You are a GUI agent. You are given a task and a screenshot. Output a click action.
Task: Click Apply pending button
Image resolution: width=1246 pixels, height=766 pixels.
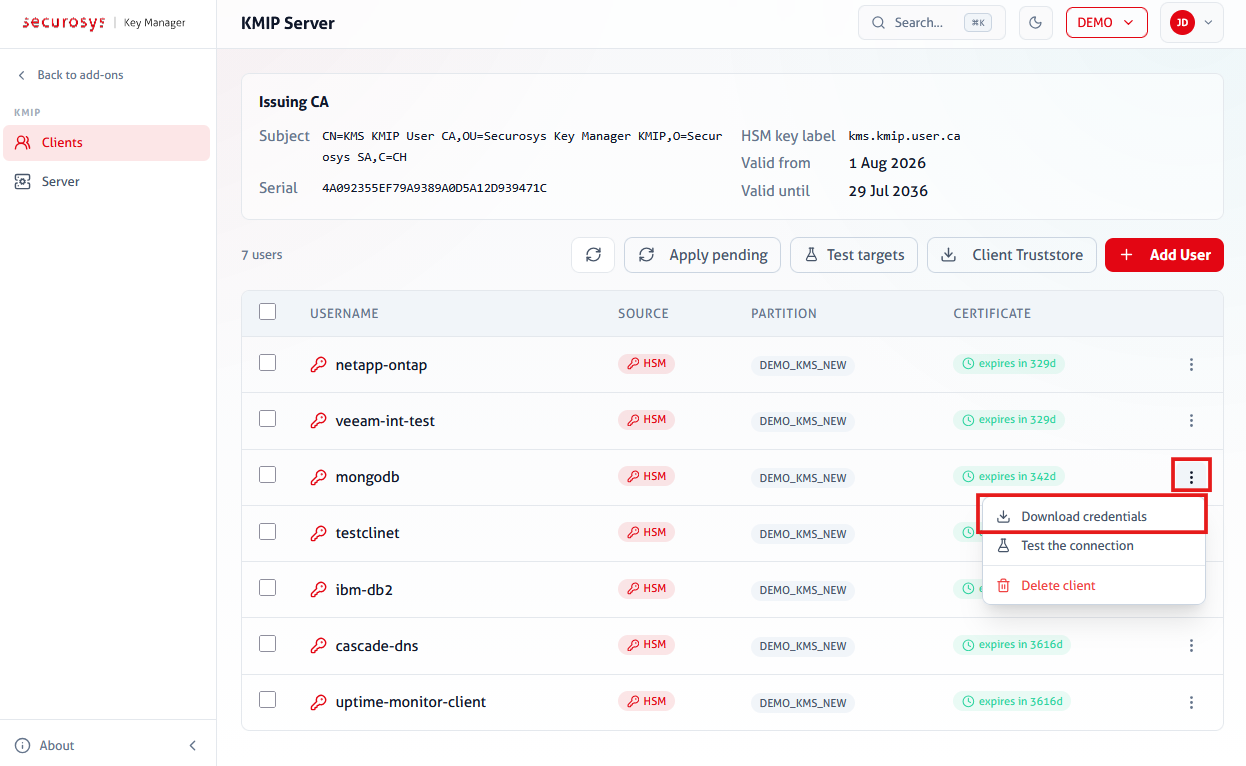[703, 255]
